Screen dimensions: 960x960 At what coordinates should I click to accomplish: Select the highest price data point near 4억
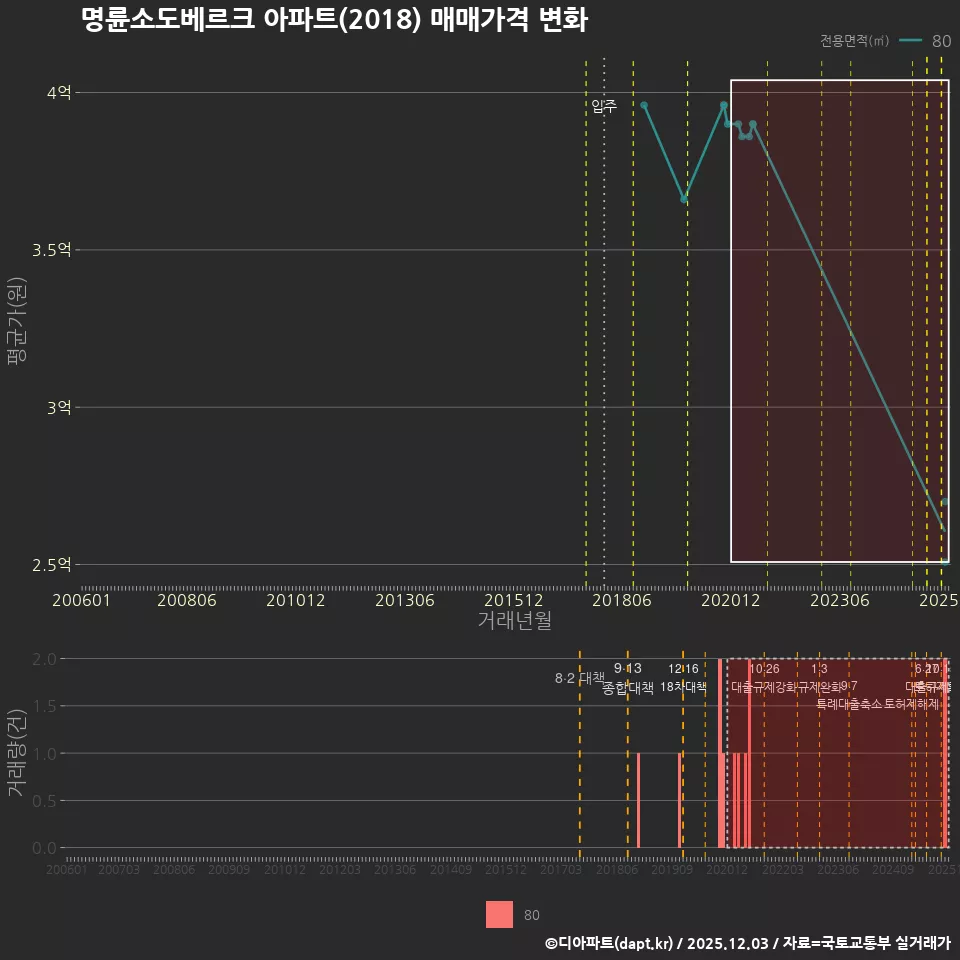tap(644, 104)
